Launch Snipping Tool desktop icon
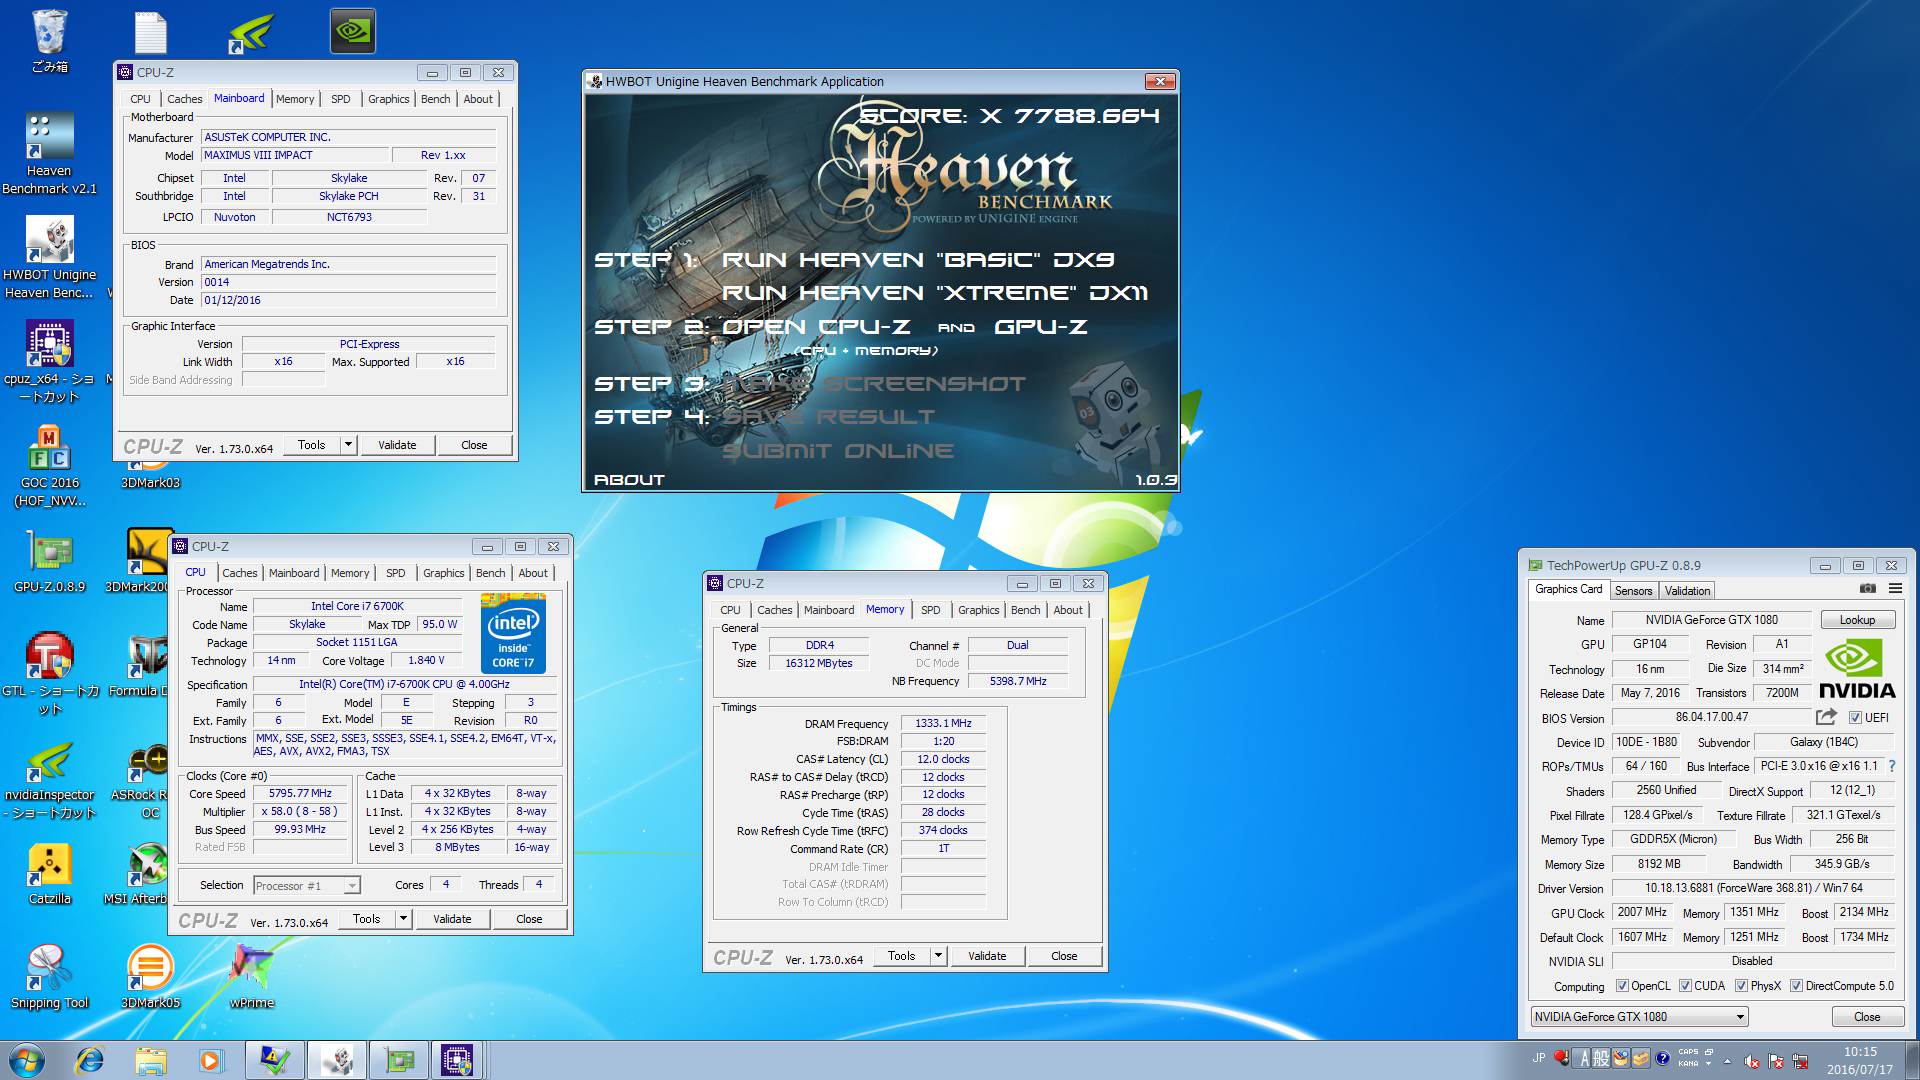Screen dimensions: 1920x1080 point(49,976)
